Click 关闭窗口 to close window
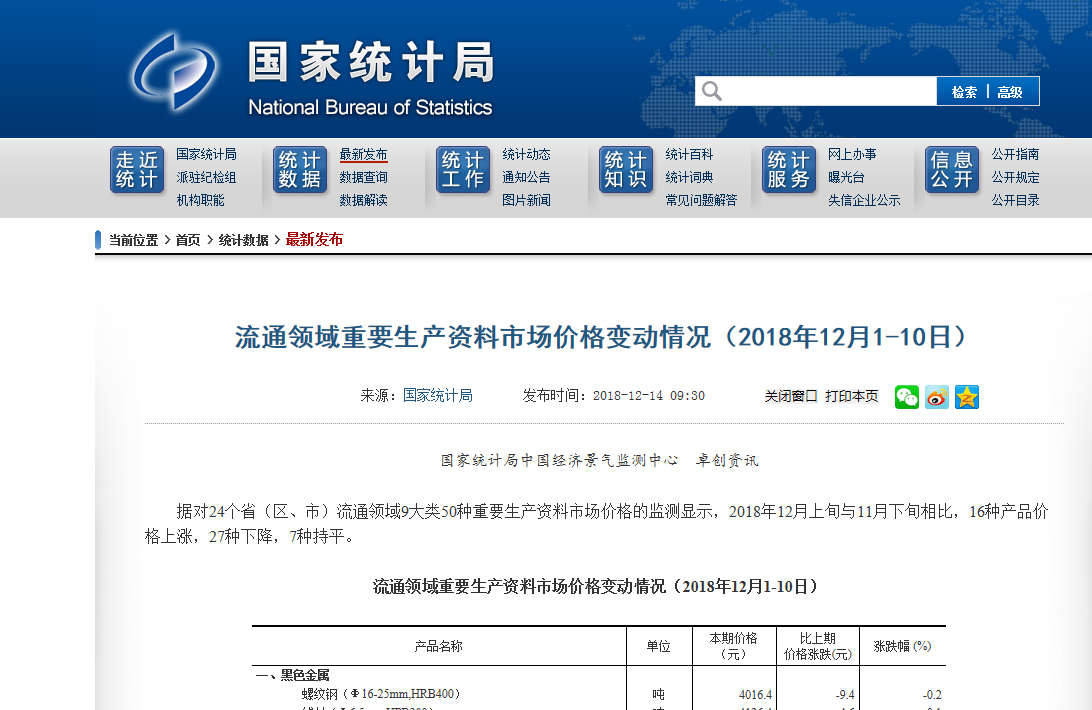The width and height of the screenshot is (1092, 710). (791, 396)
